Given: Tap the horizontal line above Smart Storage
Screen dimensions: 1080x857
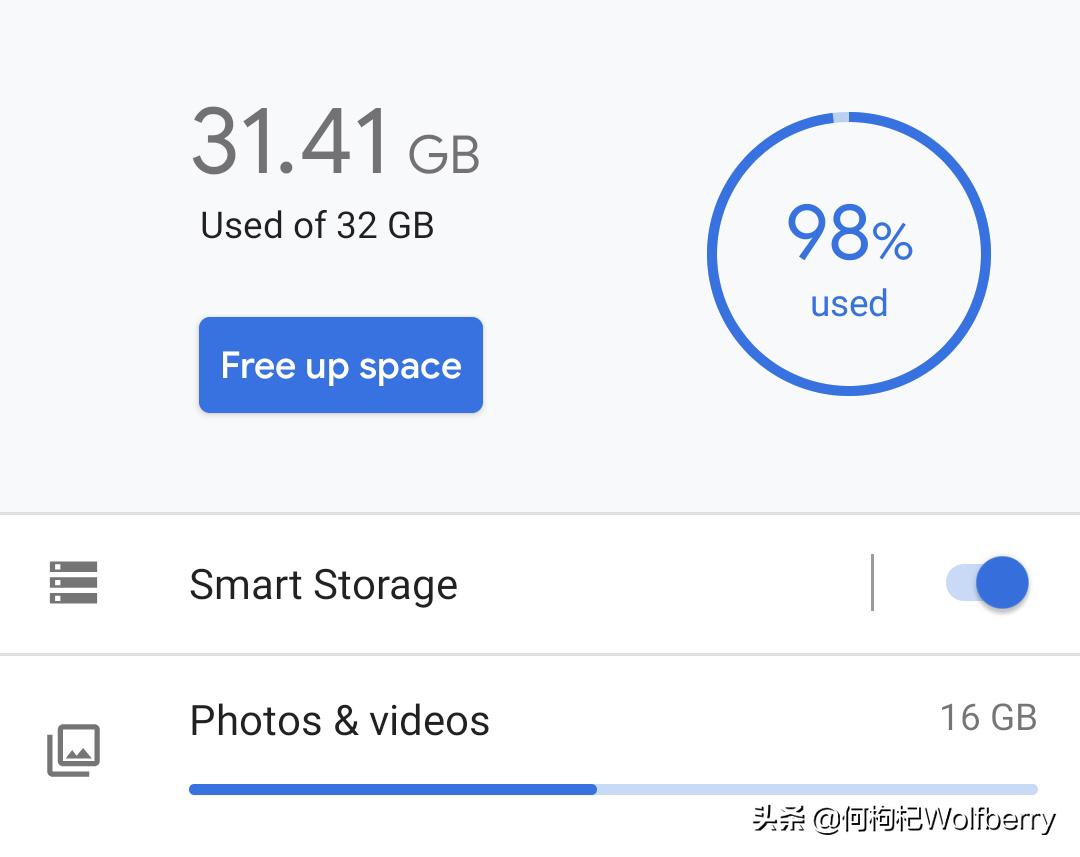Looking at the screenshot, I should click(x=540, y=514).
